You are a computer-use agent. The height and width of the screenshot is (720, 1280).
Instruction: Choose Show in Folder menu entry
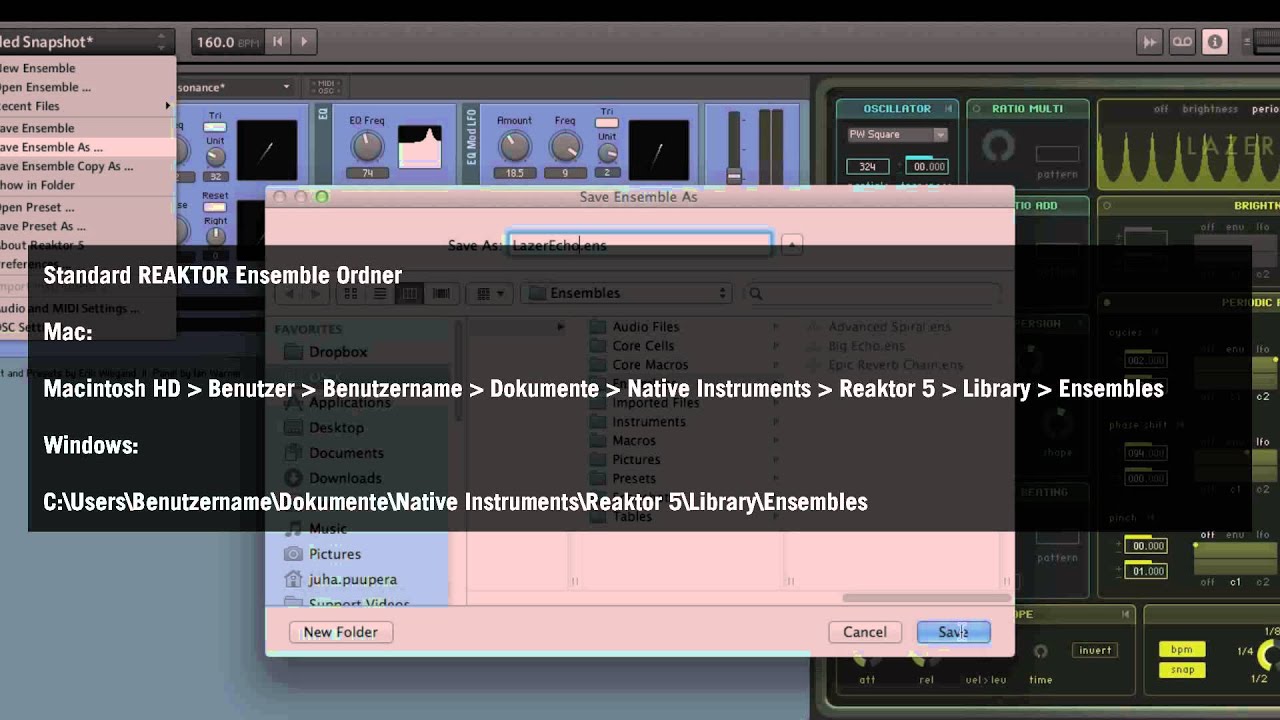(87, 185)
